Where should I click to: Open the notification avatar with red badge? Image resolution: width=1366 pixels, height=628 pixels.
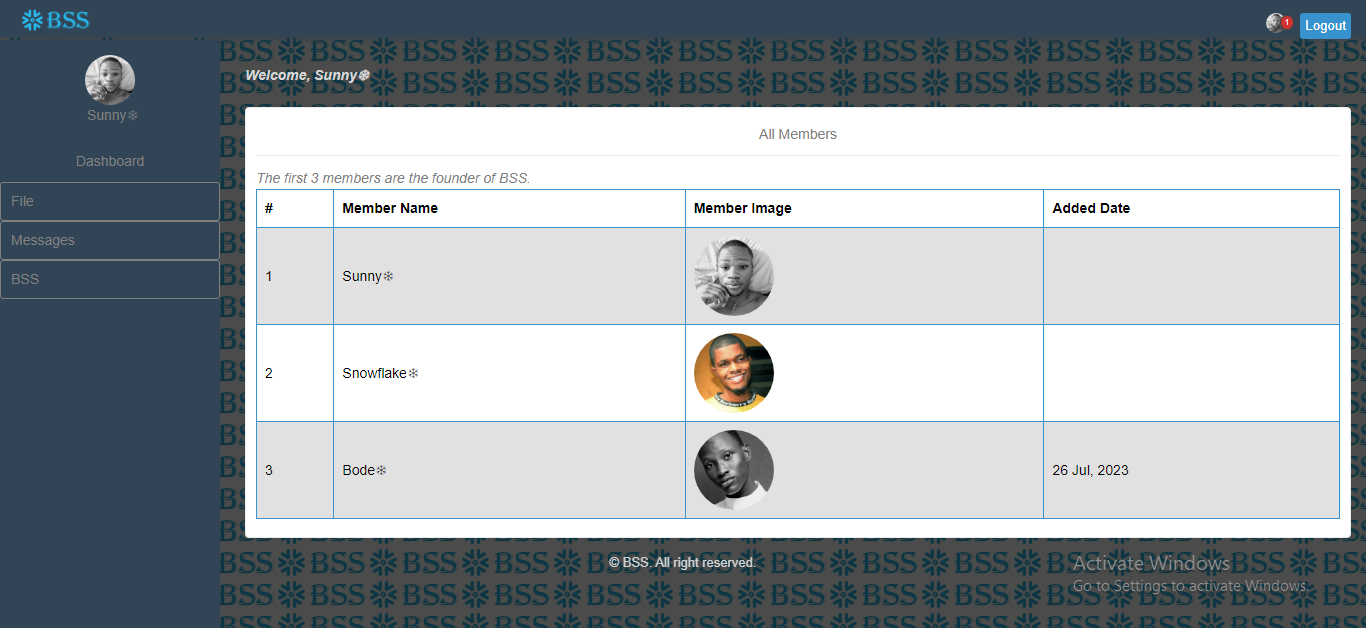coord(1274,23)
